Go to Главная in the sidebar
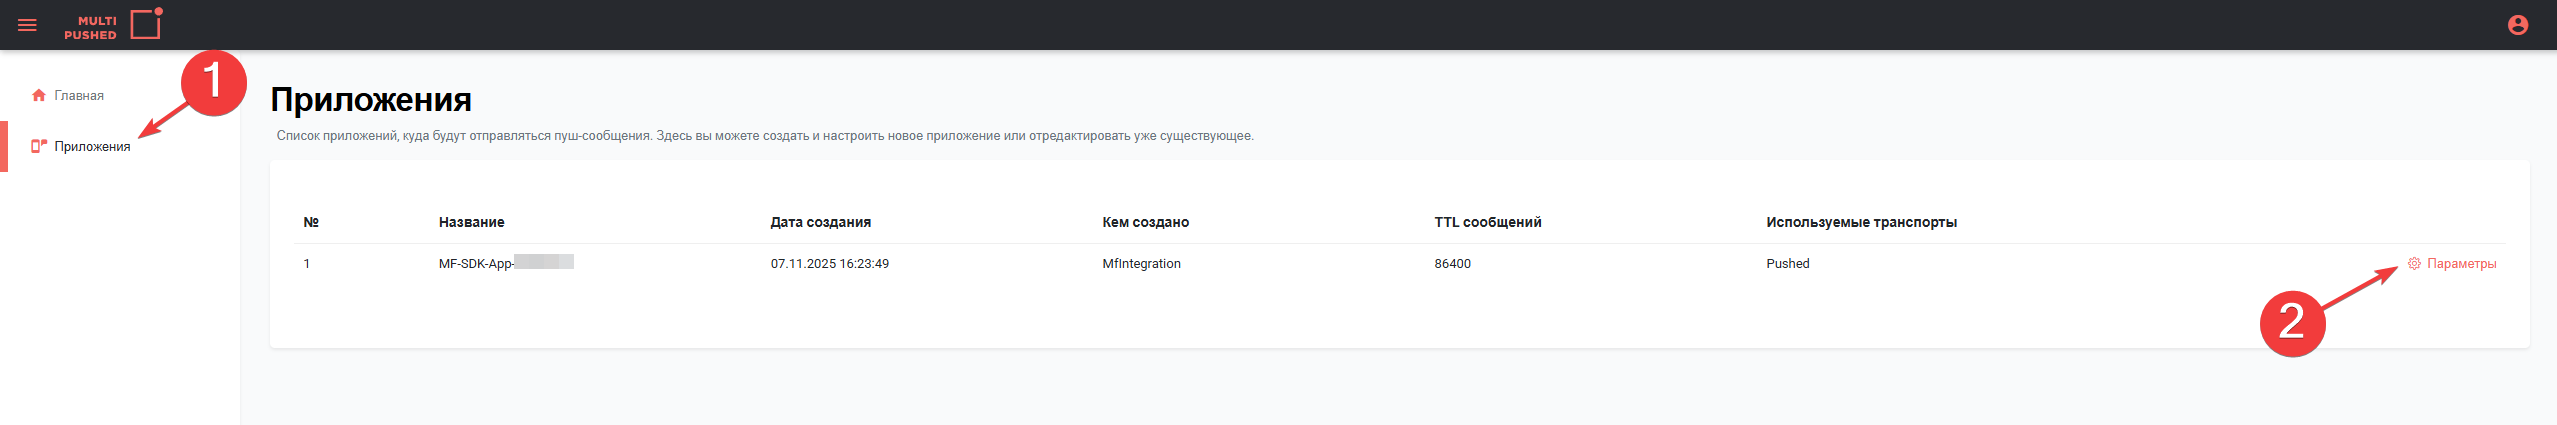This screenshot has width=2557, height=425. 79,96
